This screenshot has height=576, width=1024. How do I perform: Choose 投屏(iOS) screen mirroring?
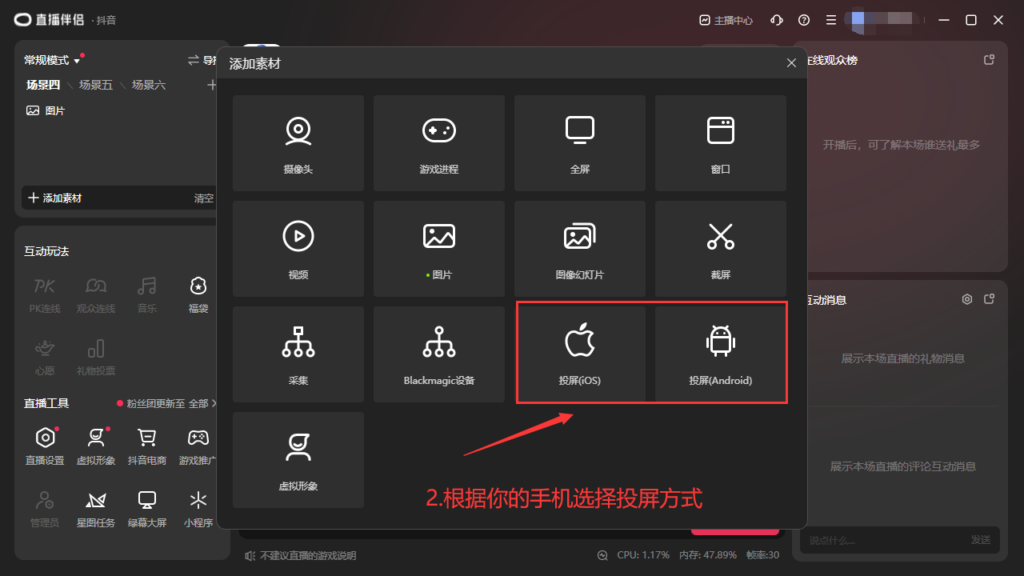click(580, 354)
